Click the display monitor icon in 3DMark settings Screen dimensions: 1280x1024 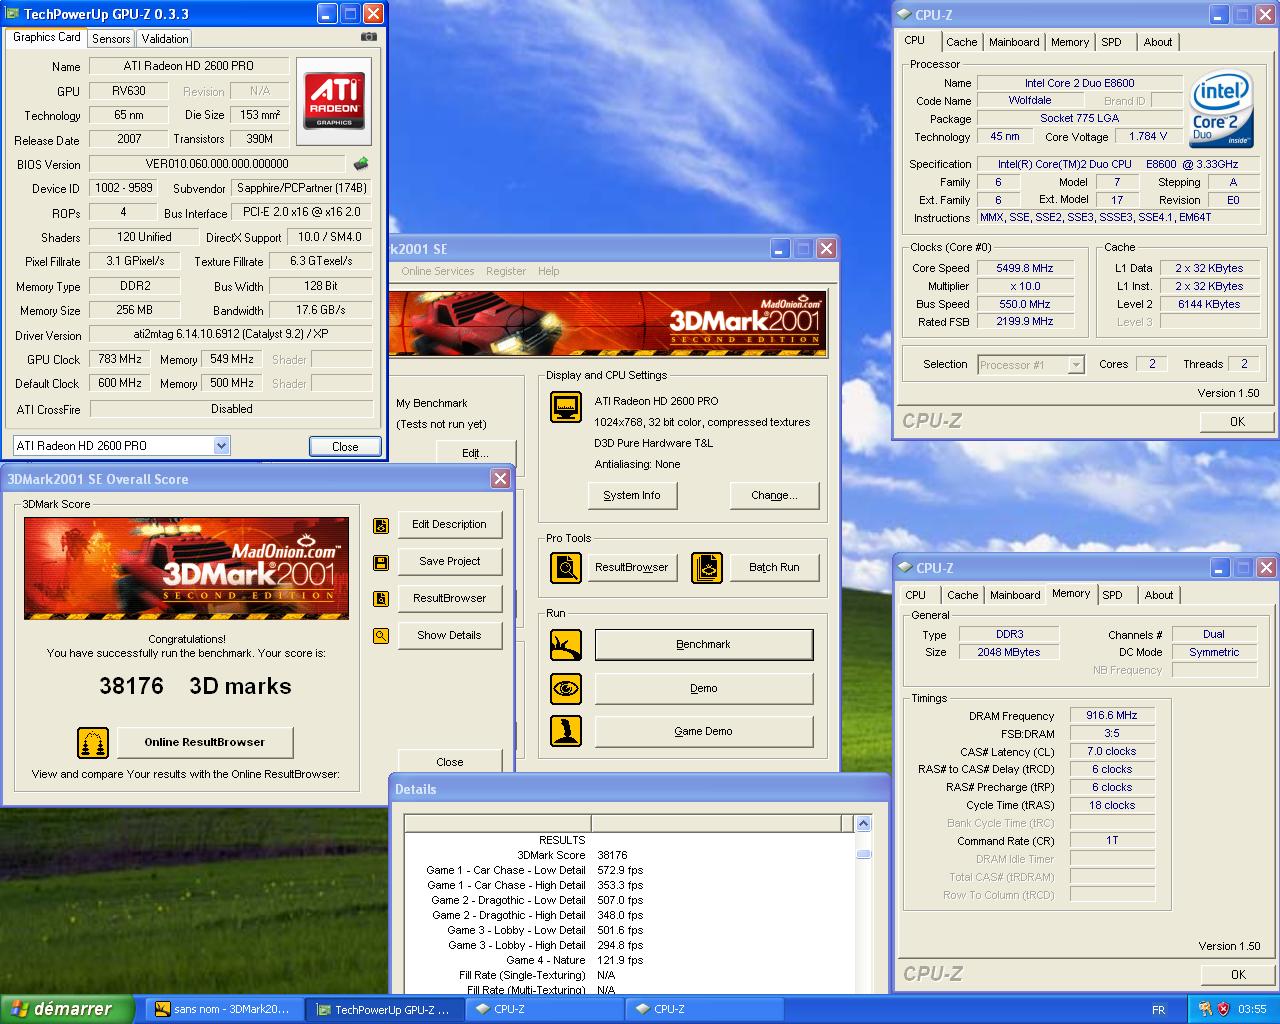click(x=566, y=407)
